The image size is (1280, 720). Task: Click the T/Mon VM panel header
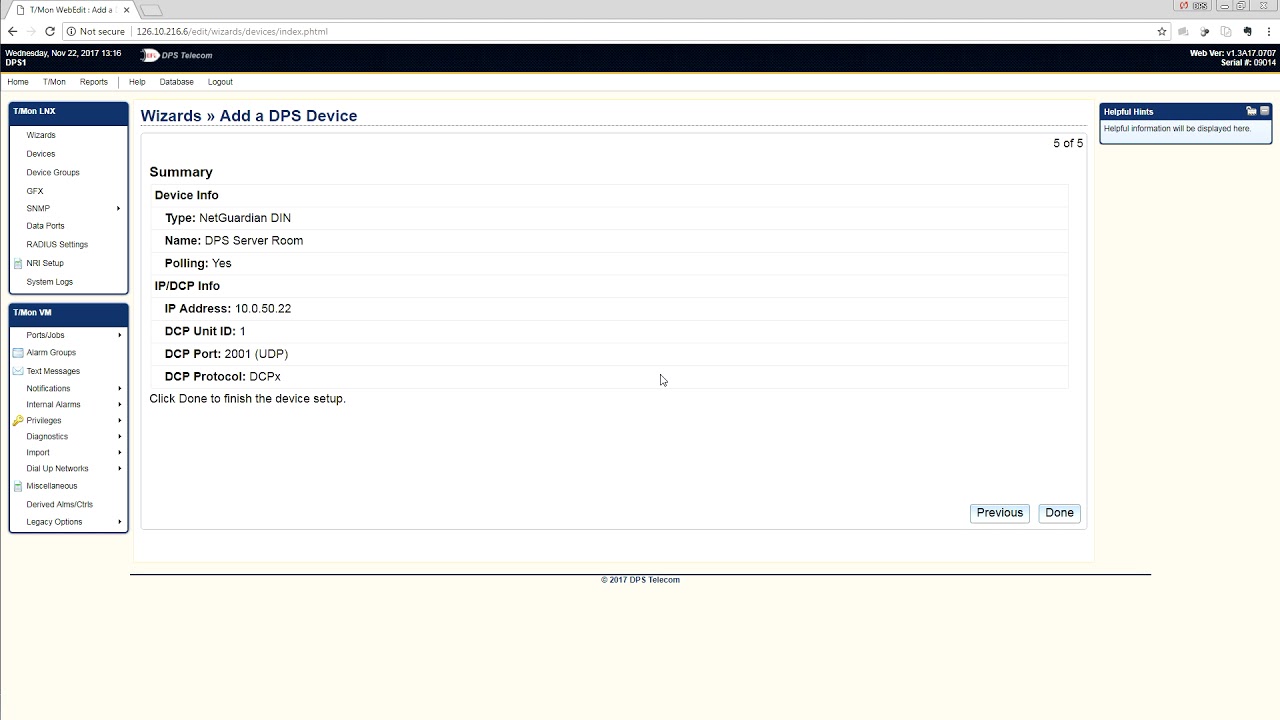69,313
